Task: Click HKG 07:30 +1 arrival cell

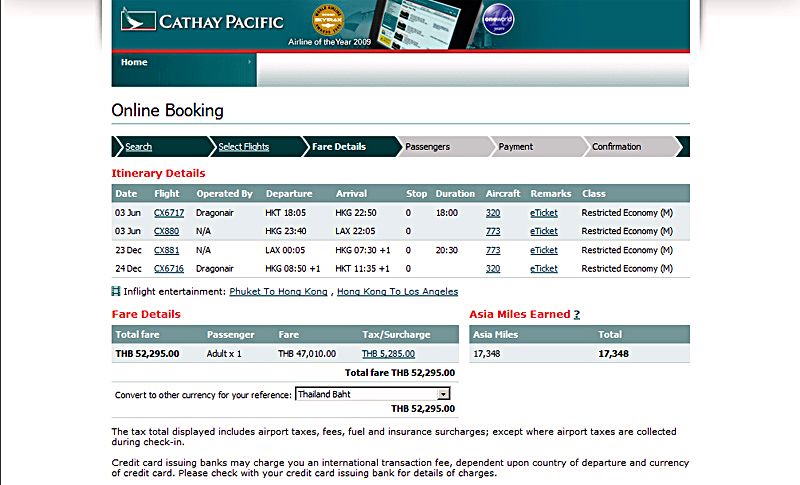Action: pyautogui.click(x=363, y=250)
